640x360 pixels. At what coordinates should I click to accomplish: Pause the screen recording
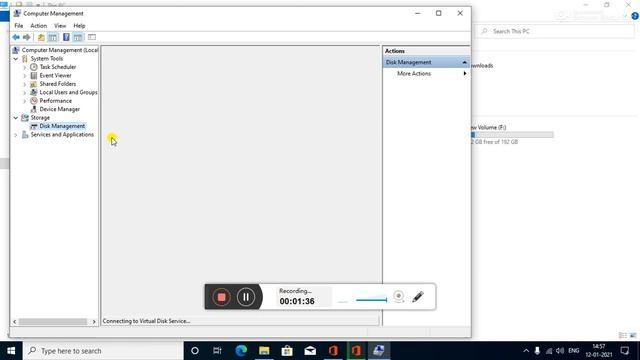point(246,297)
